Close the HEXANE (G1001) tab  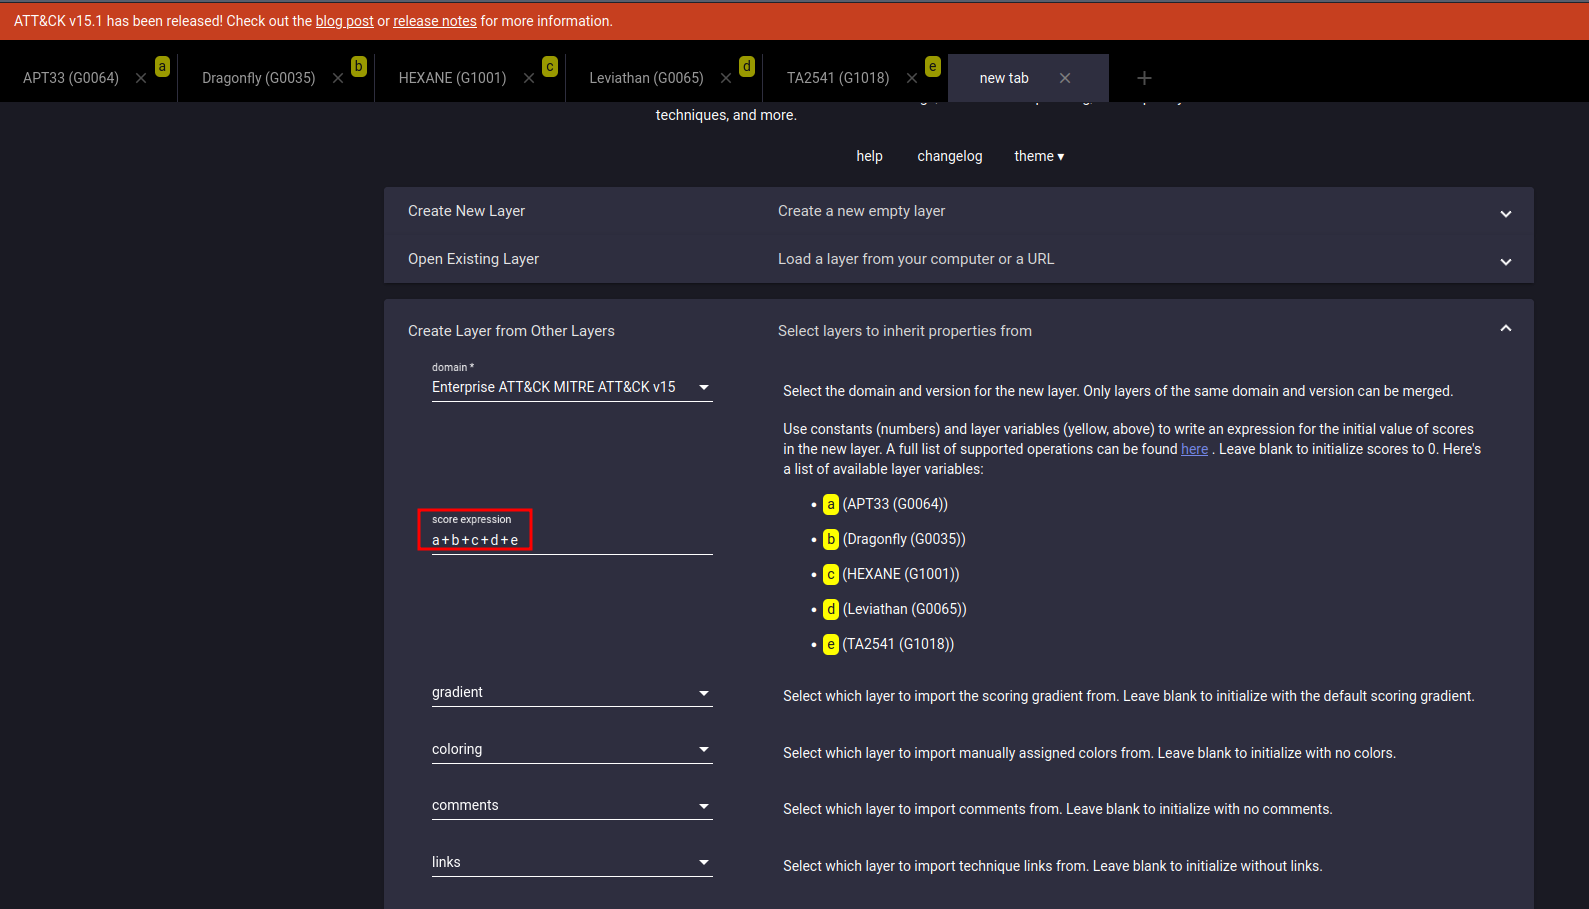[x=529, y=78]
